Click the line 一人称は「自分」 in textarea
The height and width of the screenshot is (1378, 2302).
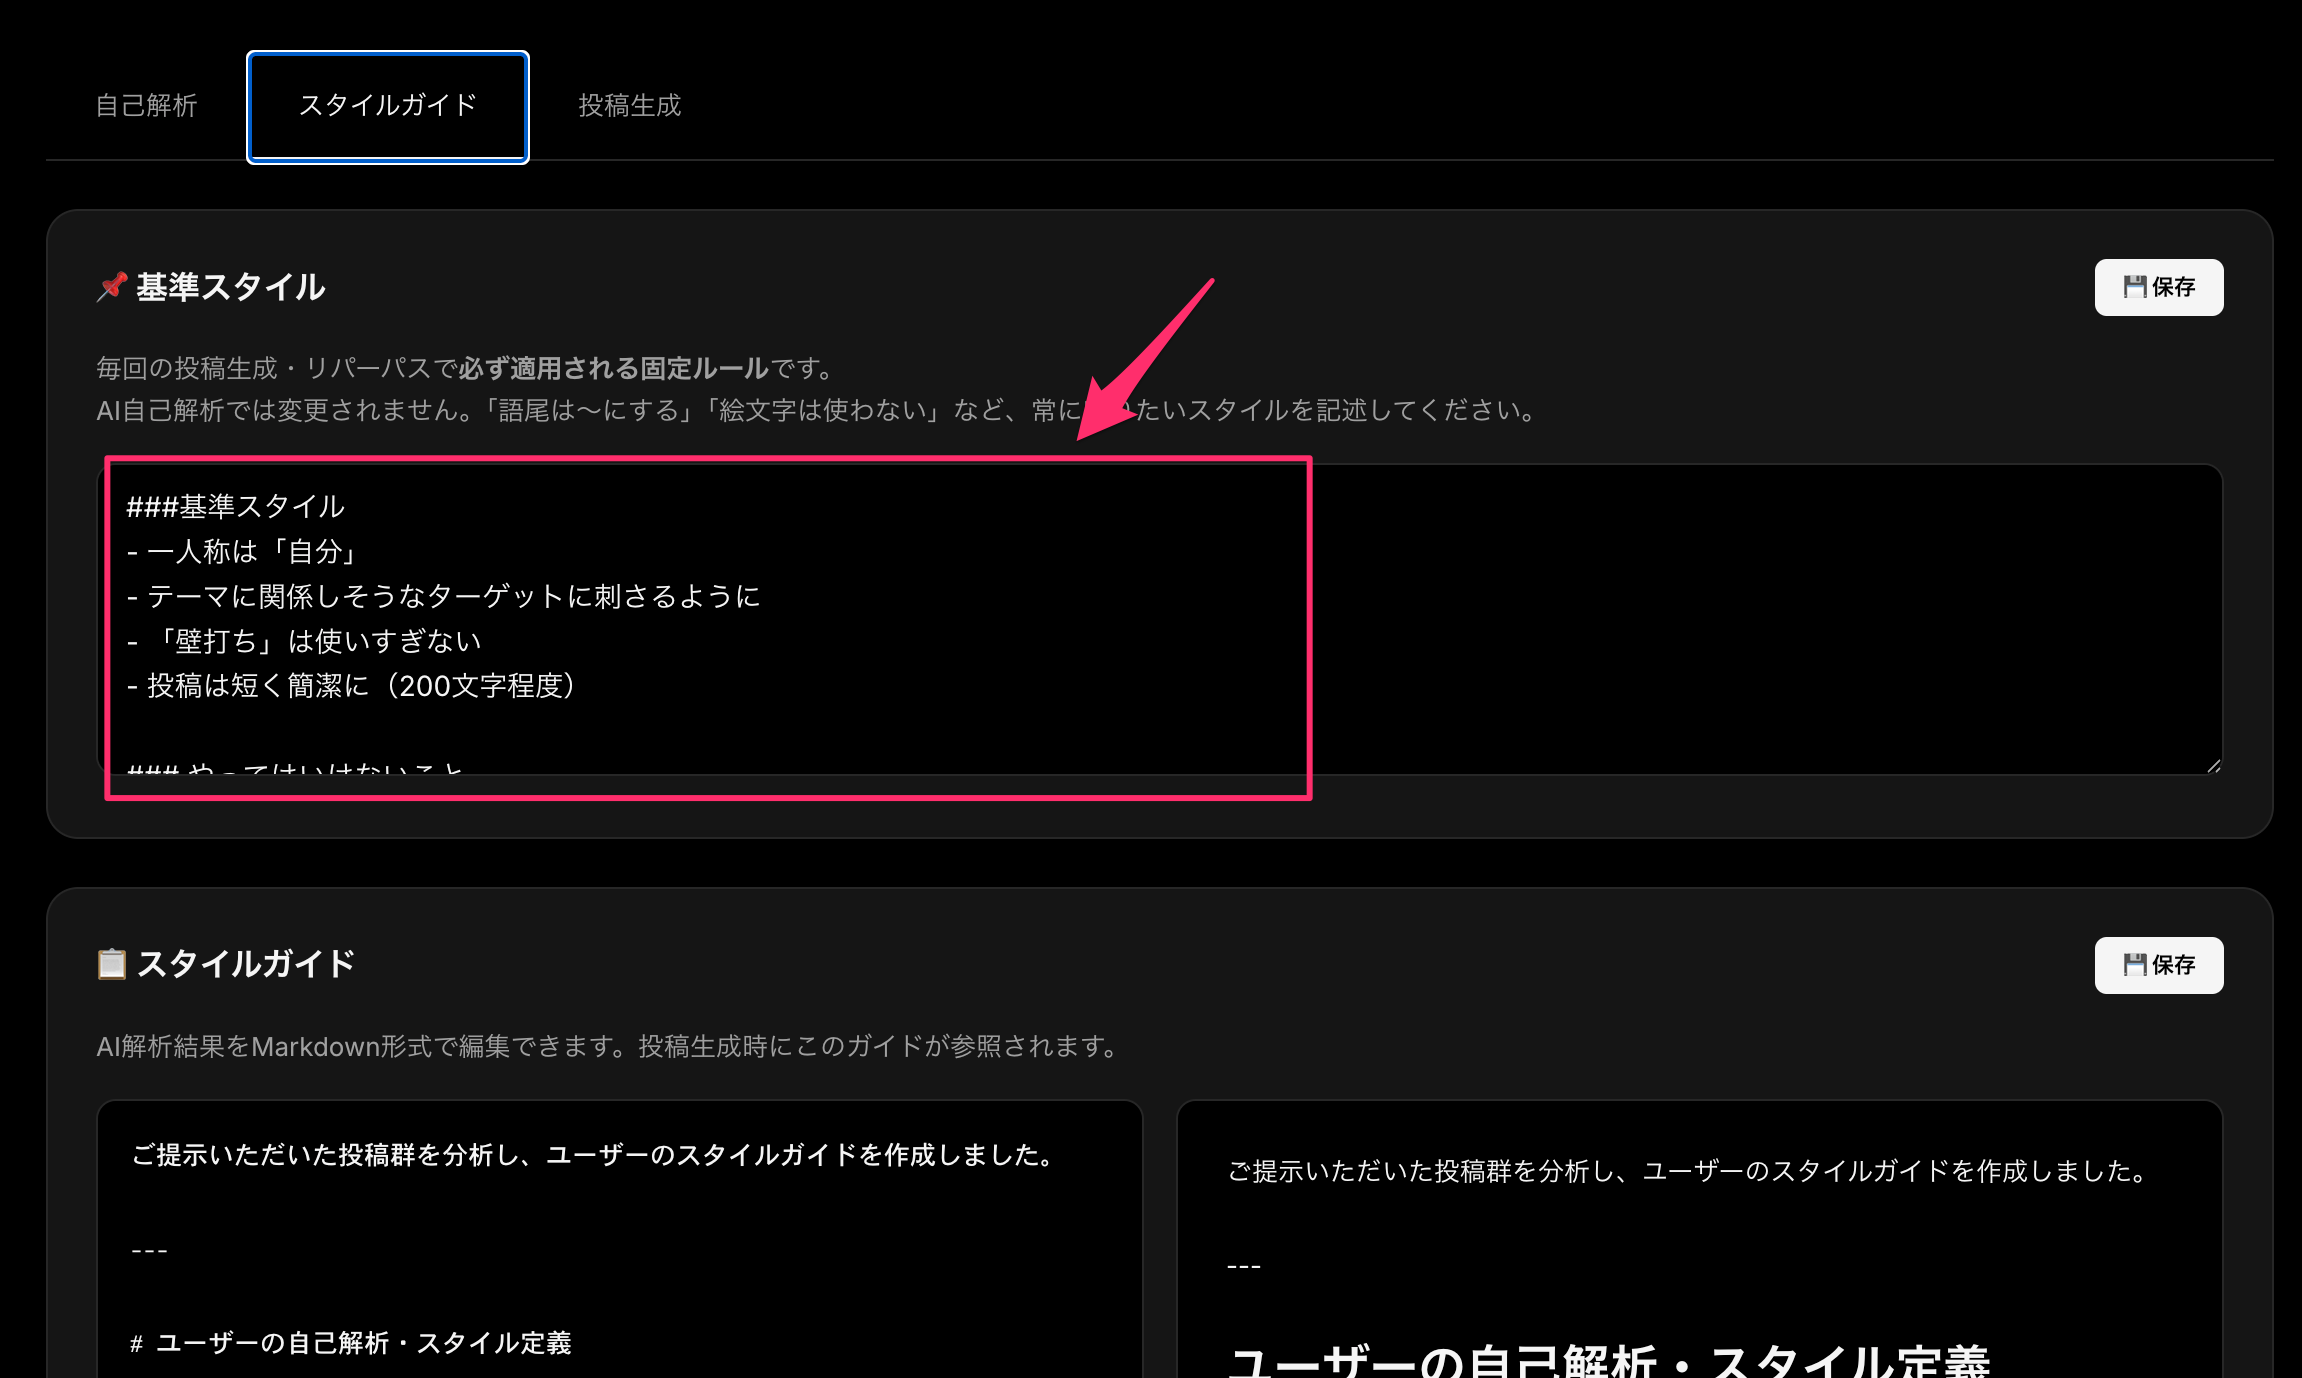coord(252,552)
